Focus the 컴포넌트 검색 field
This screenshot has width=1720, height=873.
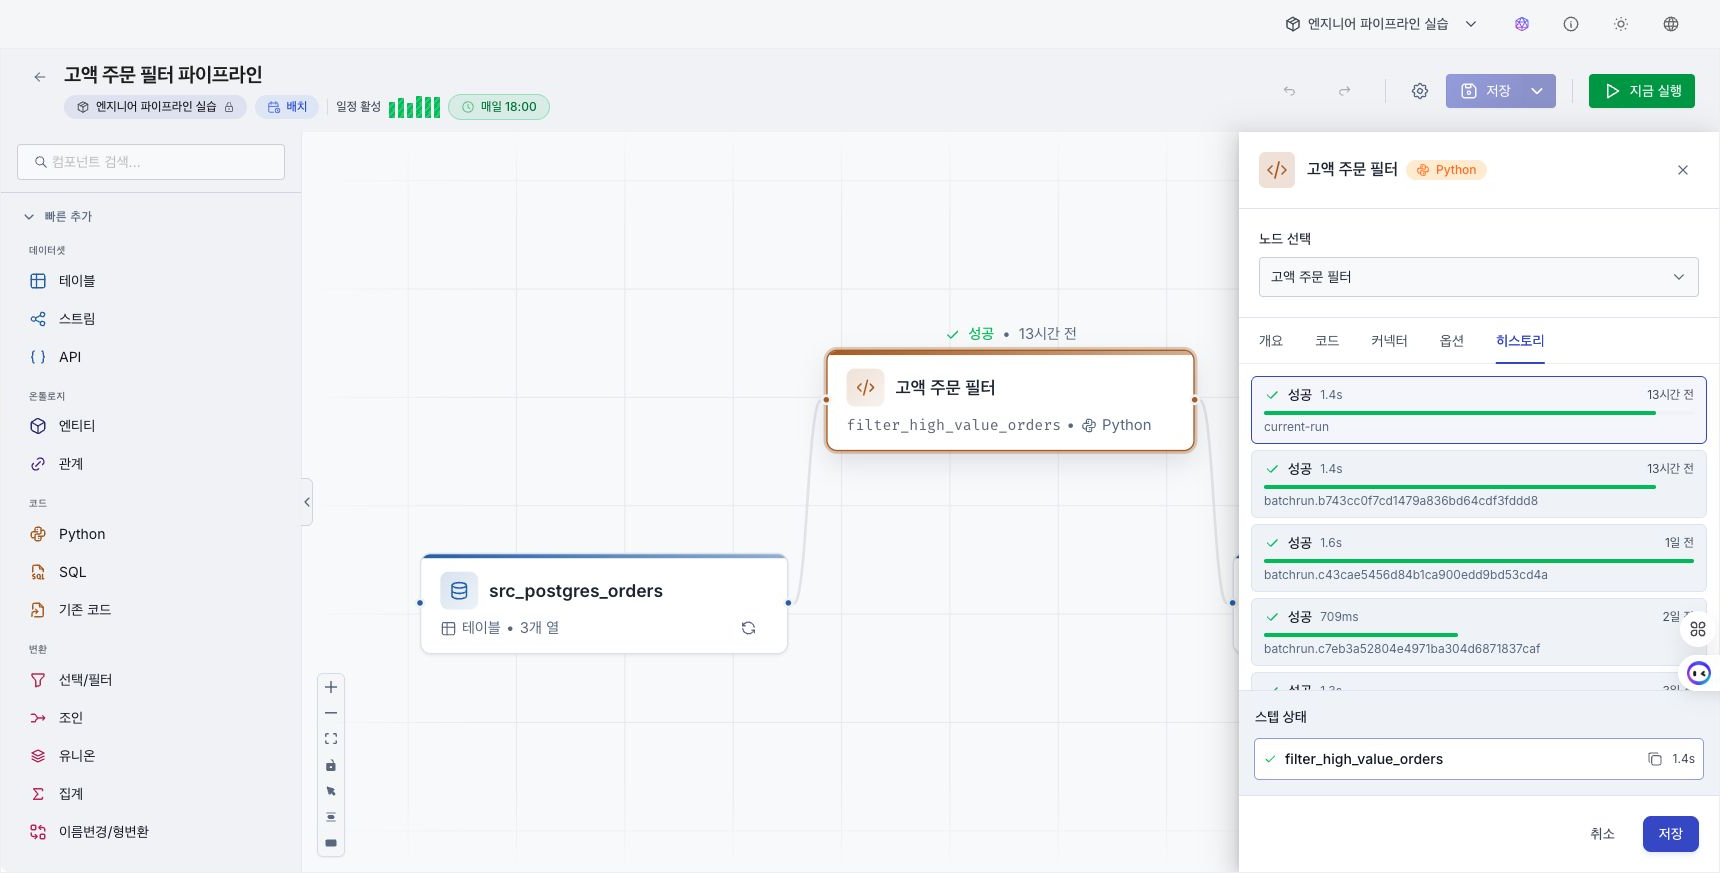point(151,162)
